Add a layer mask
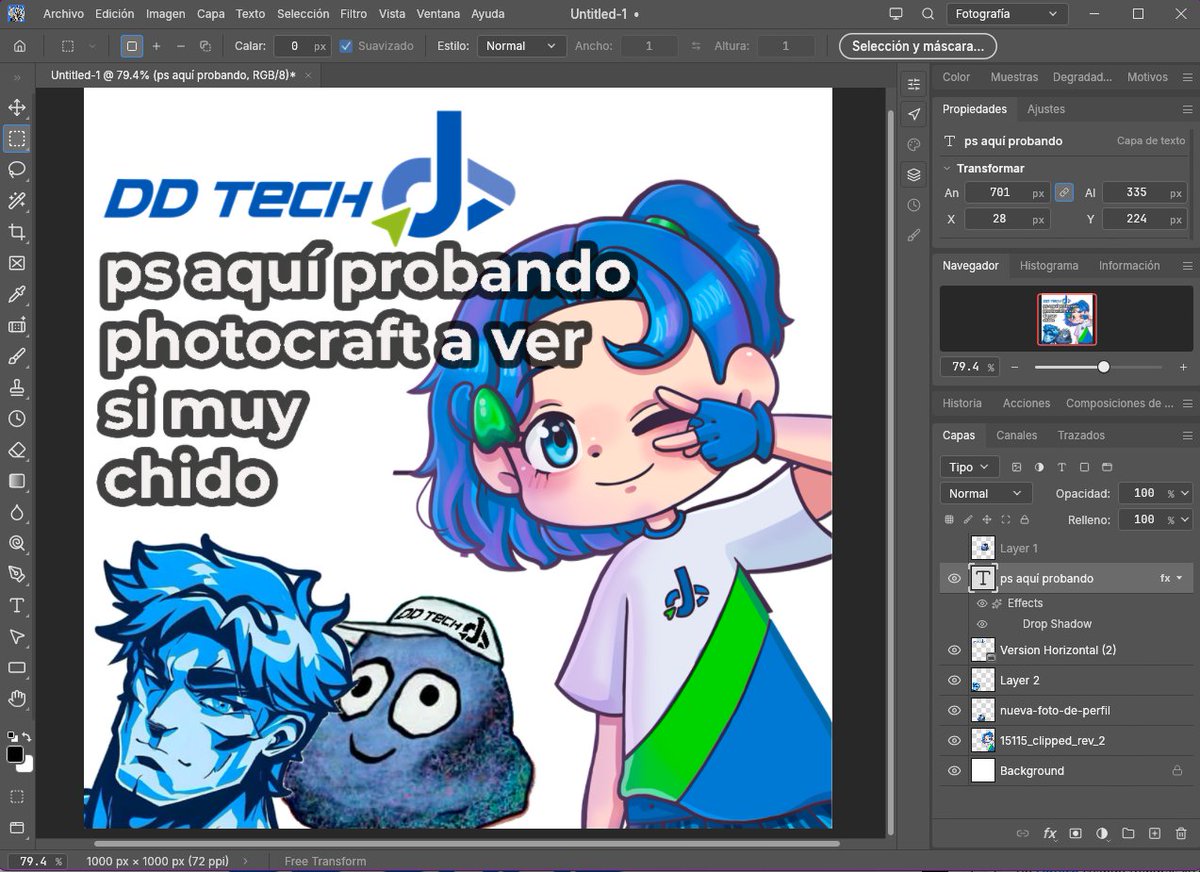 [x=1076, y=833]
